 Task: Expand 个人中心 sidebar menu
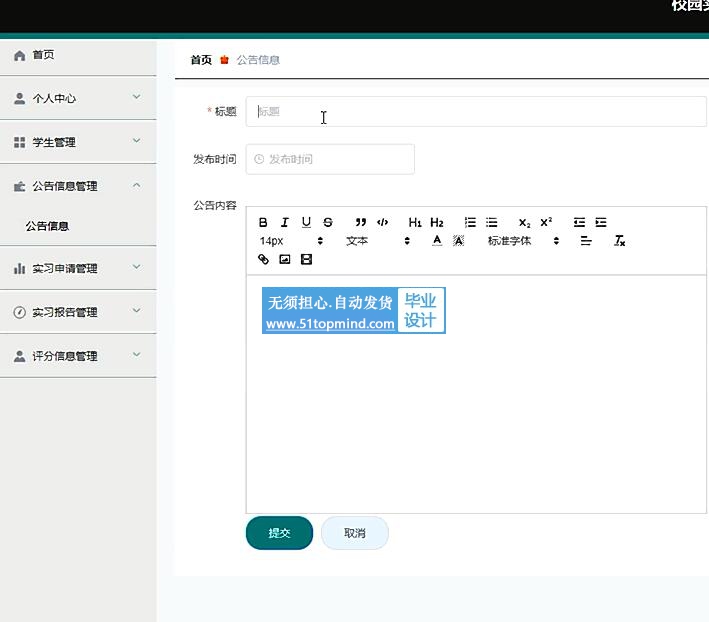pos(78,98)
